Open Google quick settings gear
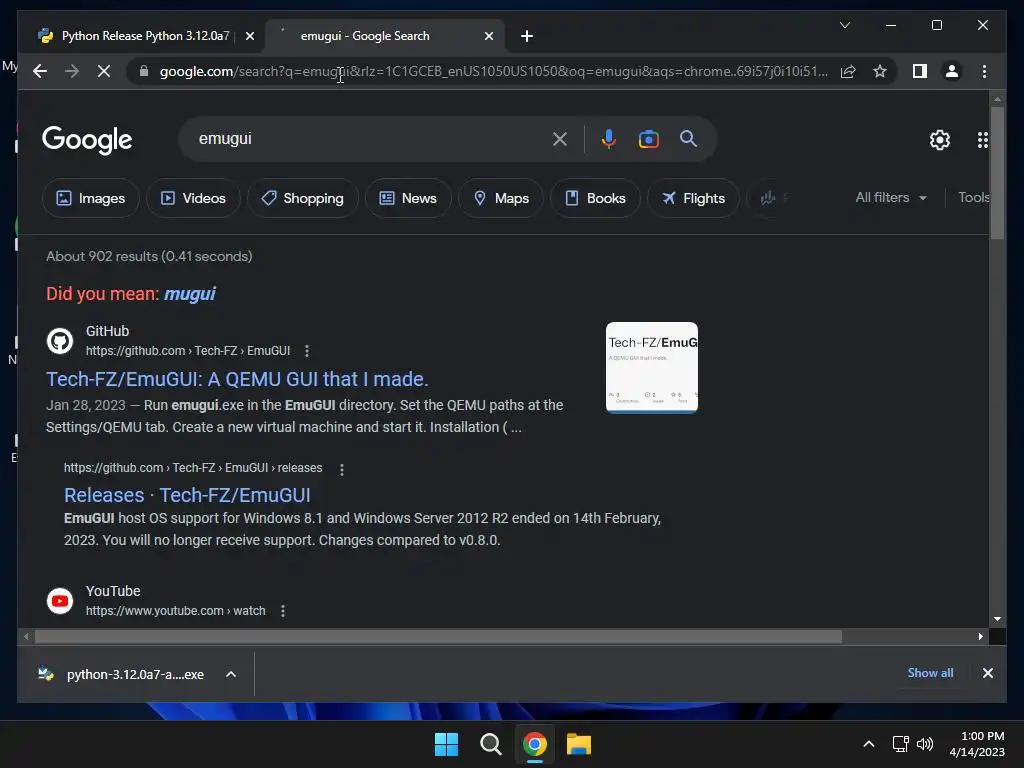1024x768 pixels. 940,140
